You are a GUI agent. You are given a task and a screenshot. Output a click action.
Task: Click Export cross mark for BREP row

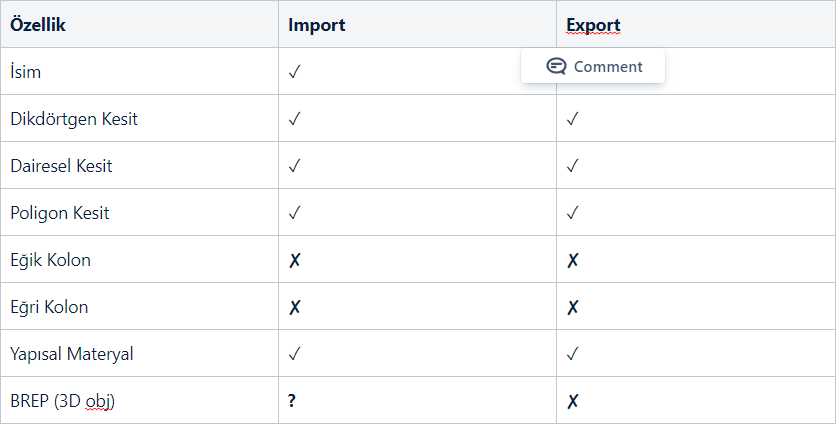coord(573,401)
